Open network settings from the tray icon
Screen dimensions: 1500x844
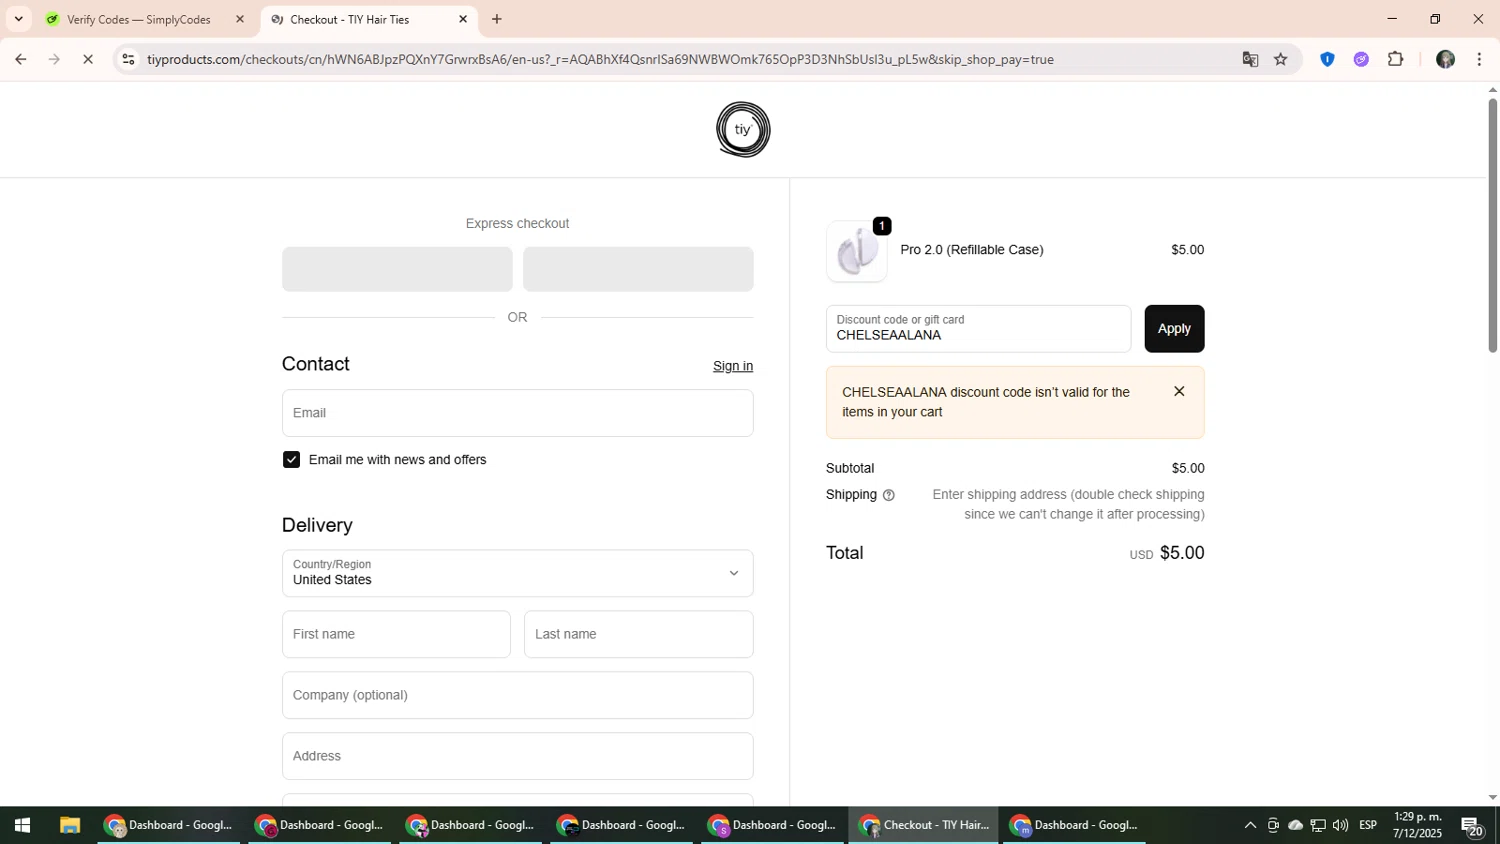click(1318, 825)
